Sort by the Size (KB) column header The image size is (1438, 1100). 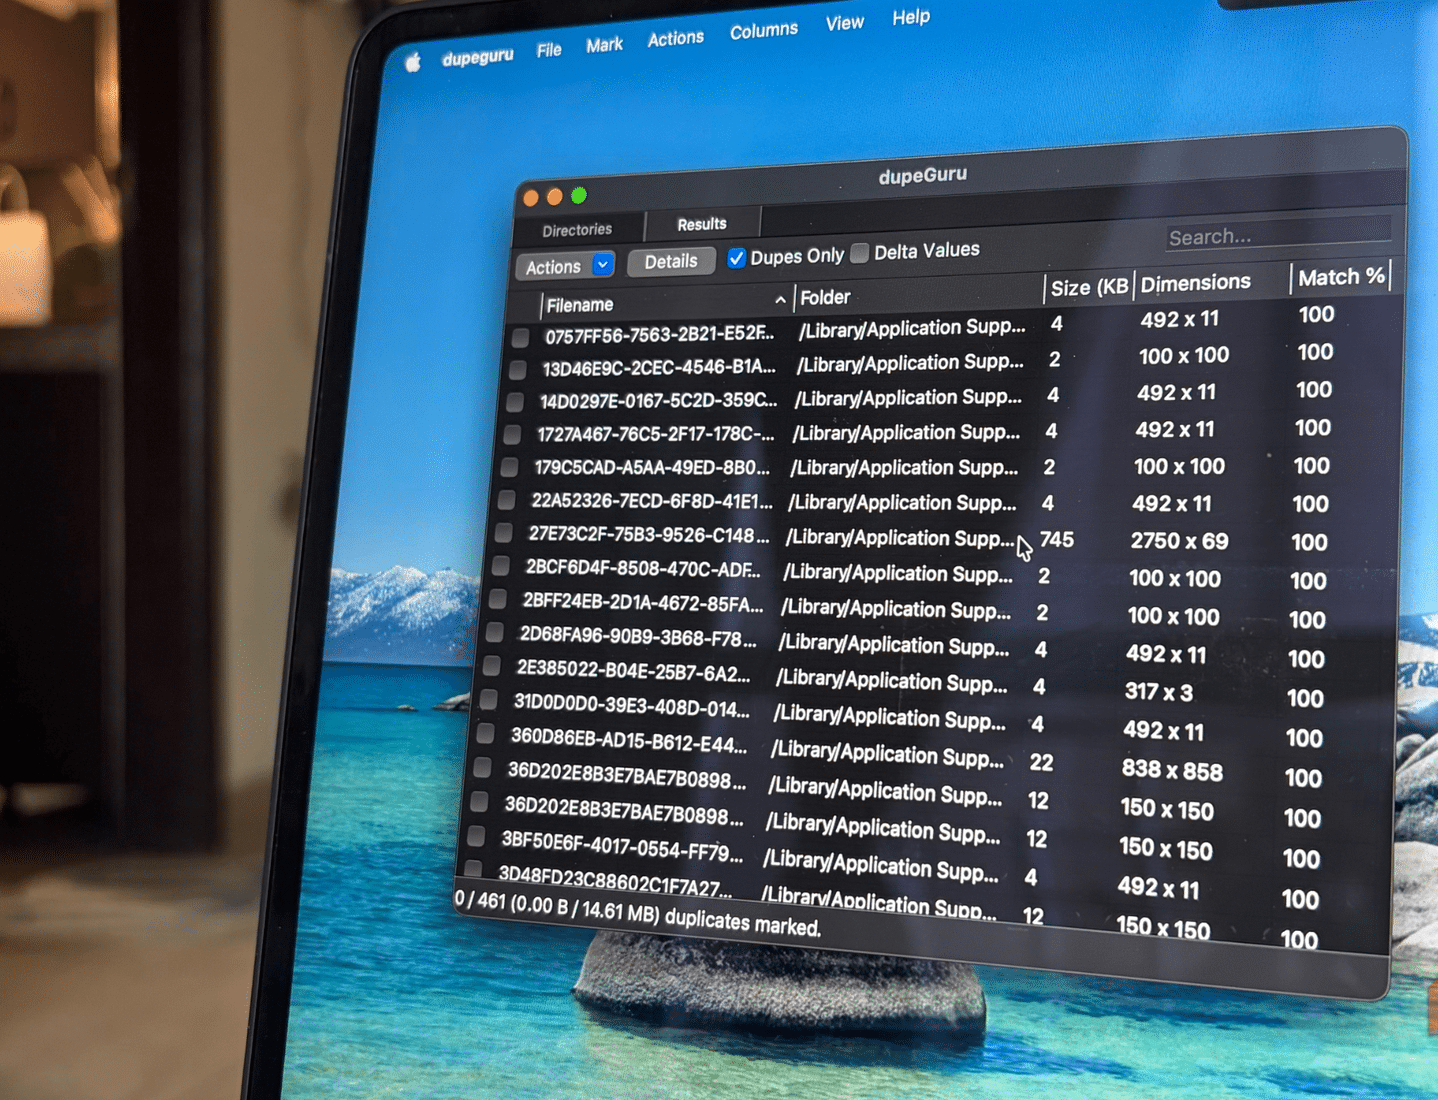coord(1089,287)
